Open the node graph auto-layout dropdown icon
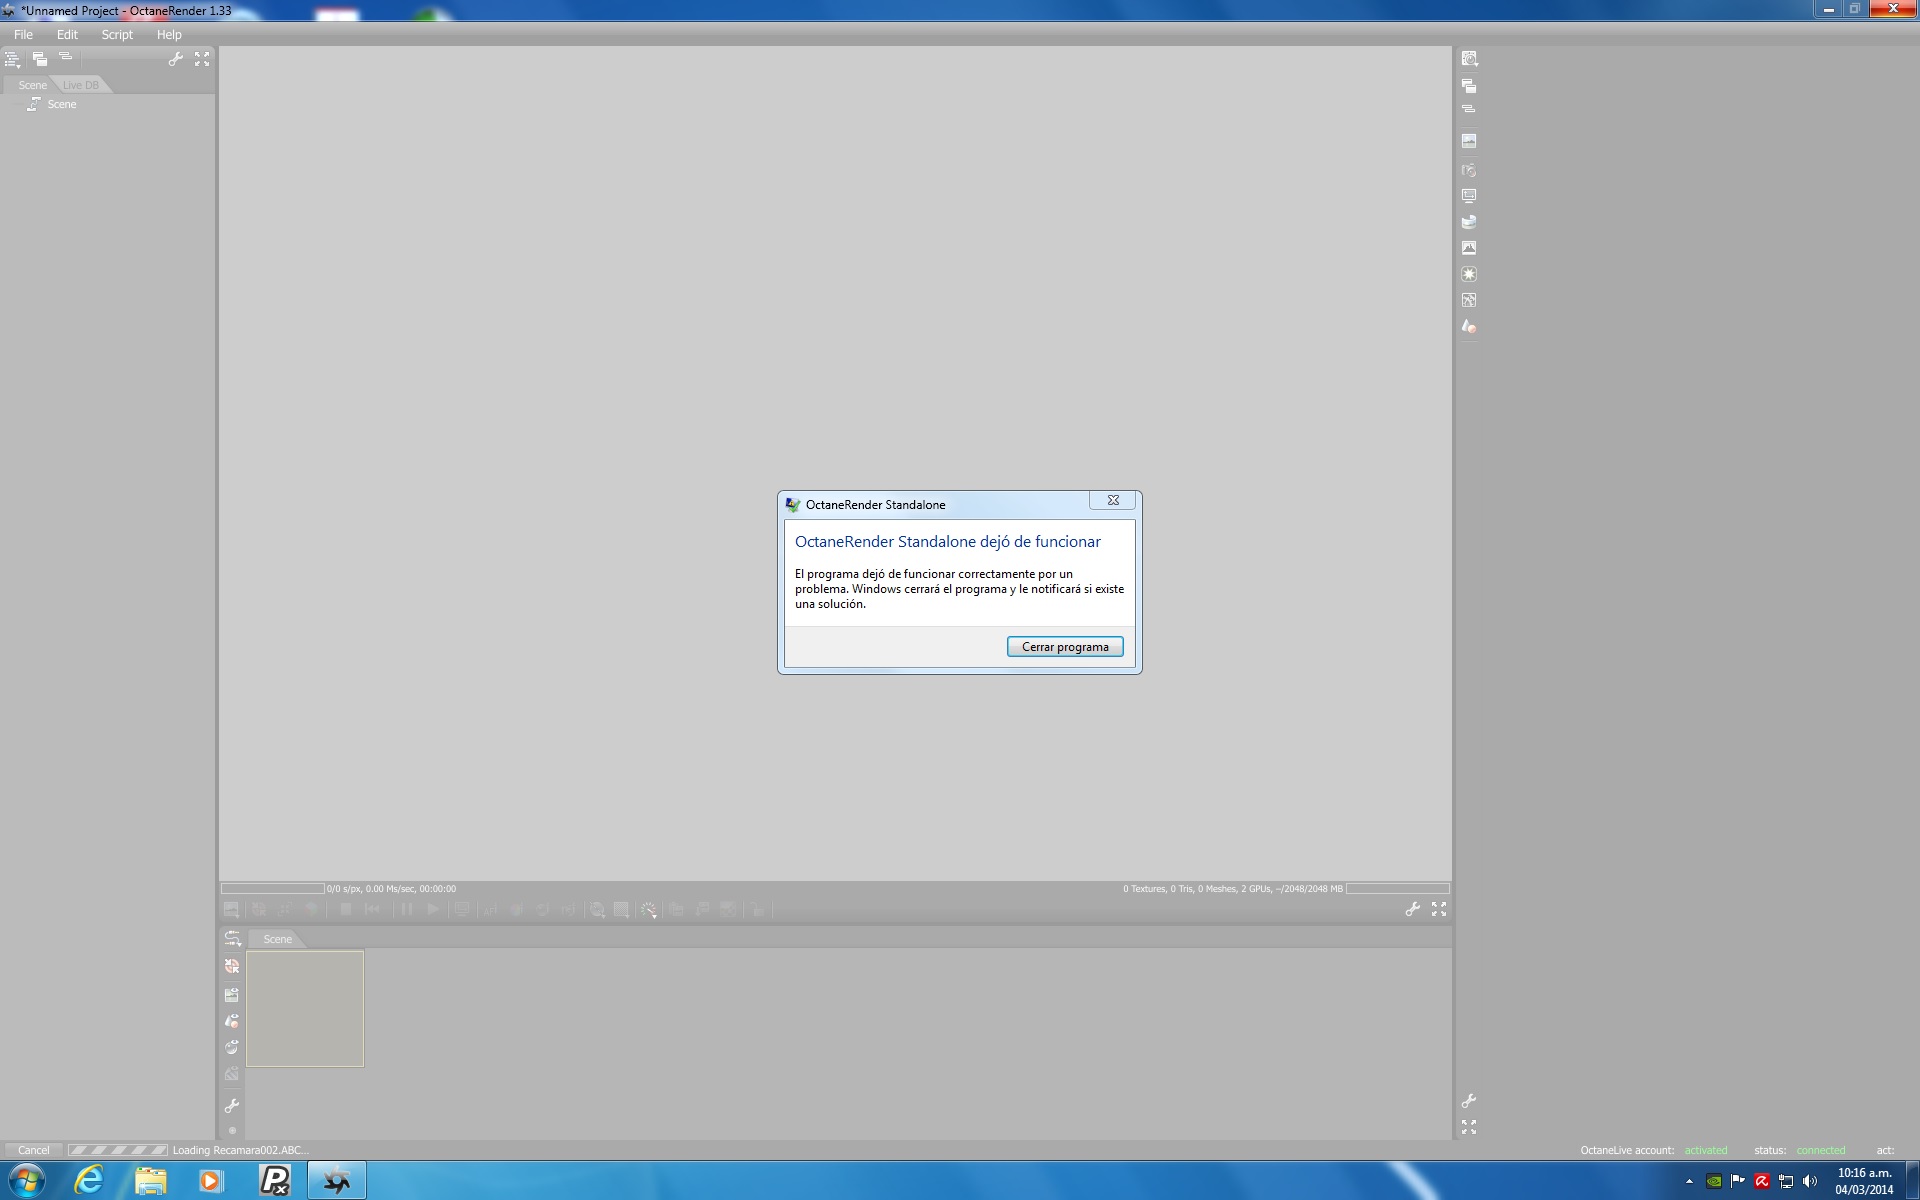 tap(232, 938)
